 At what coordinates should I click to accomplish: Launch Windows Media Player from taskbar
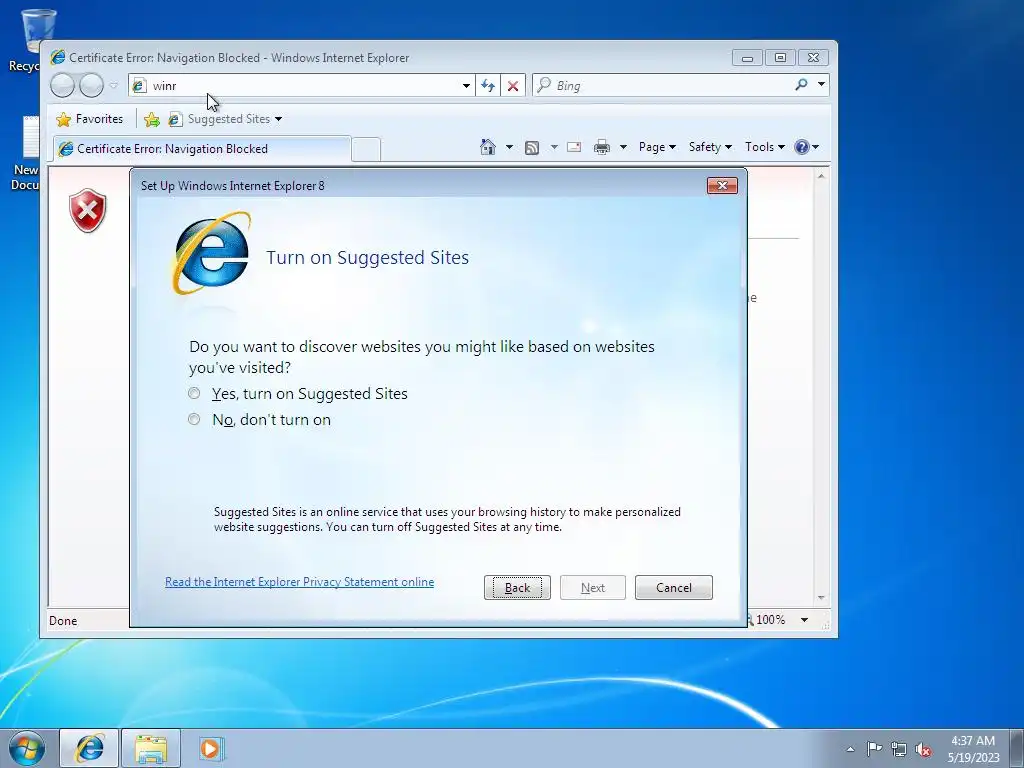click(211, 748)
